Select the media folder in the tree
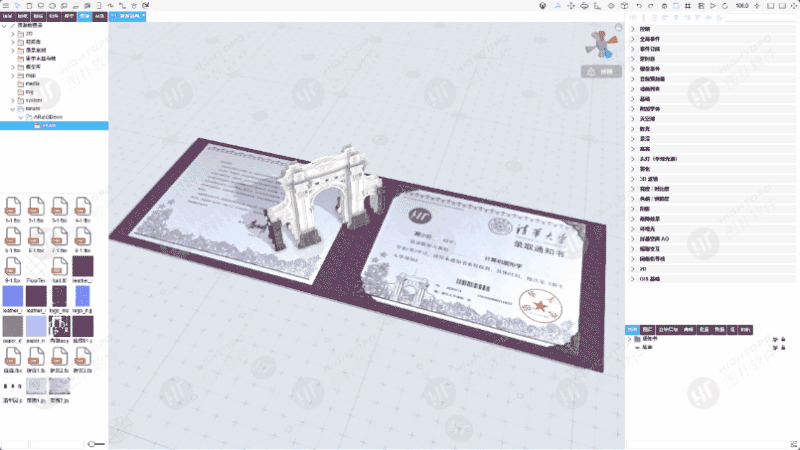This screenshot has height=450, width=800. pos(32,84)
